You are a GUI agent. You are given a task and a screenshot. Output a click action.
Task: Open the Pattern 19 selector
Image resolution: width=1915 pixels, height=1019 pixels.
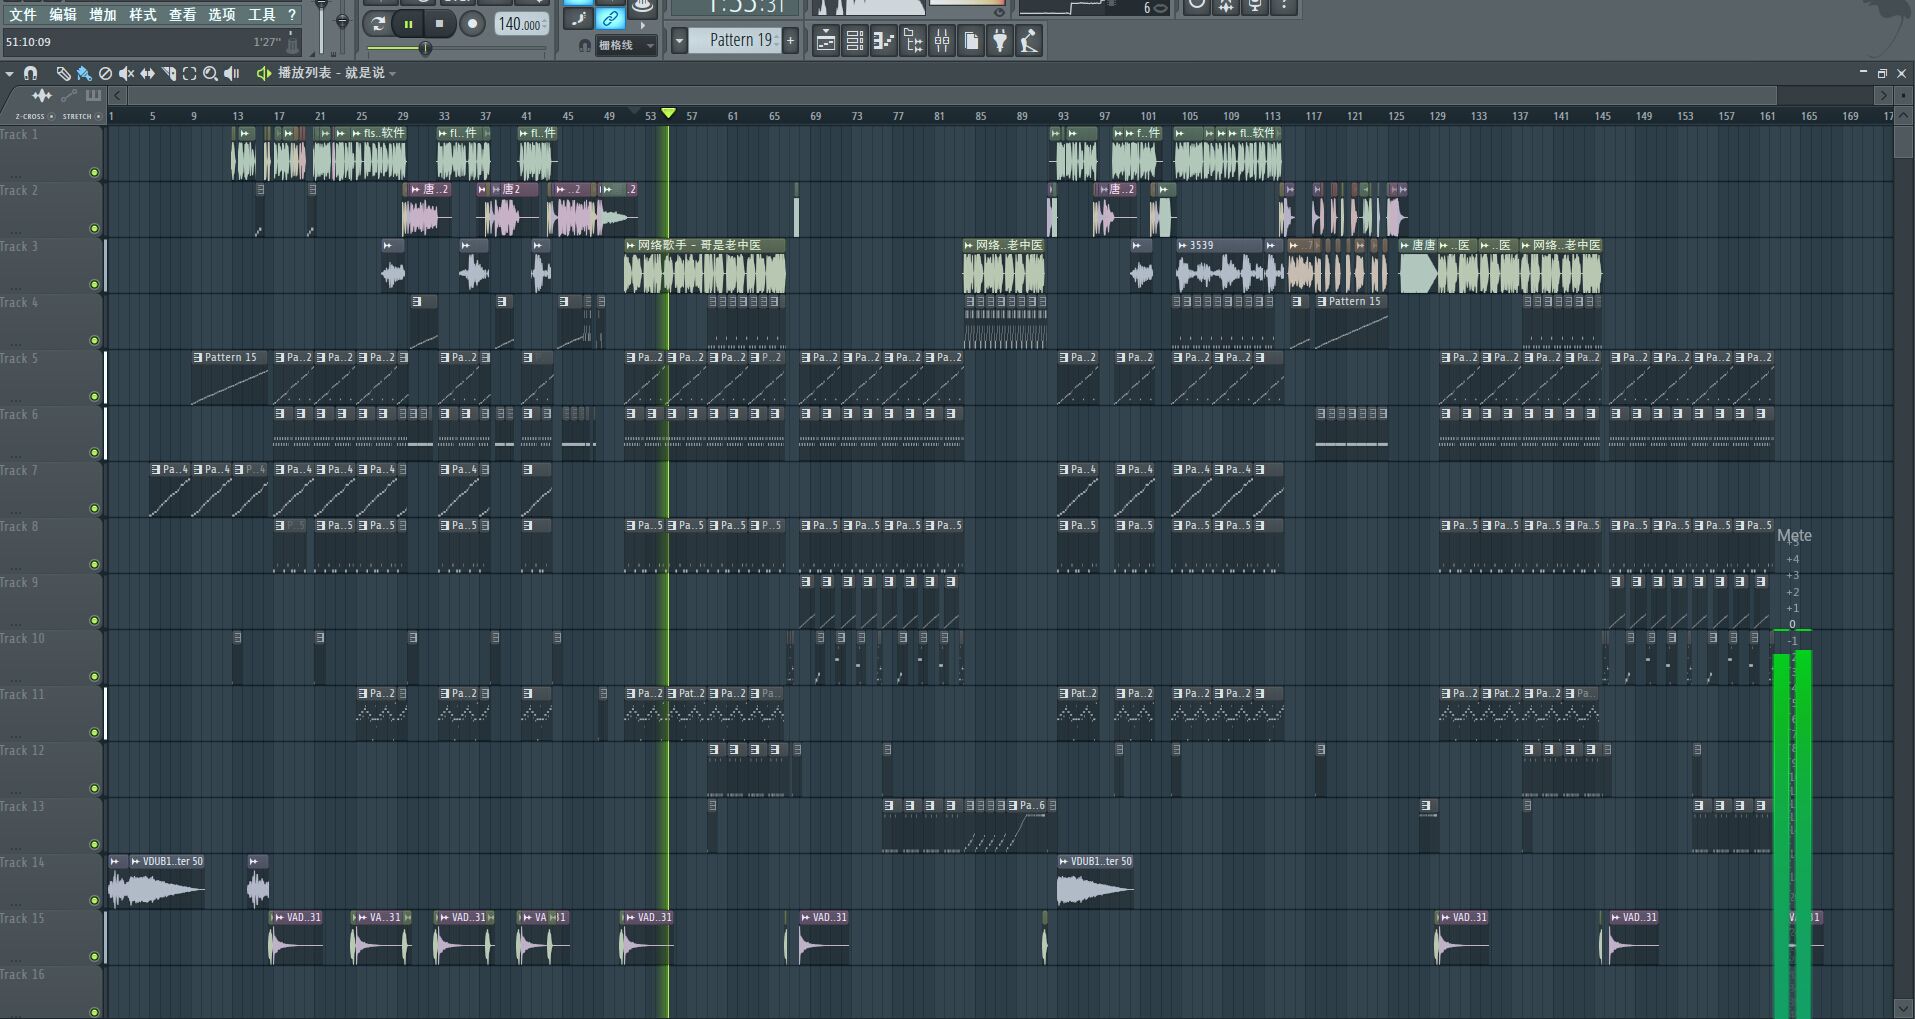pyautogui.click(x=741, y=40)
